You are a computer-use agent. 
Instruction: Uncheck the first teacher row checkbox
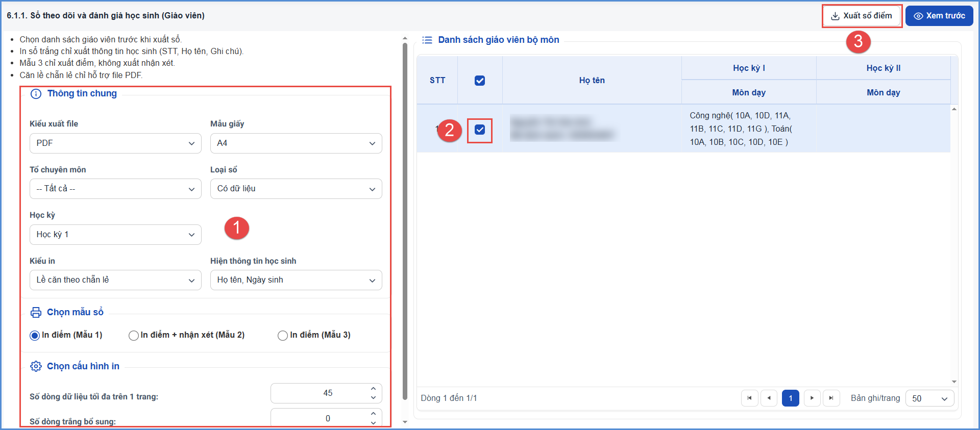click(x=480, y=129)
